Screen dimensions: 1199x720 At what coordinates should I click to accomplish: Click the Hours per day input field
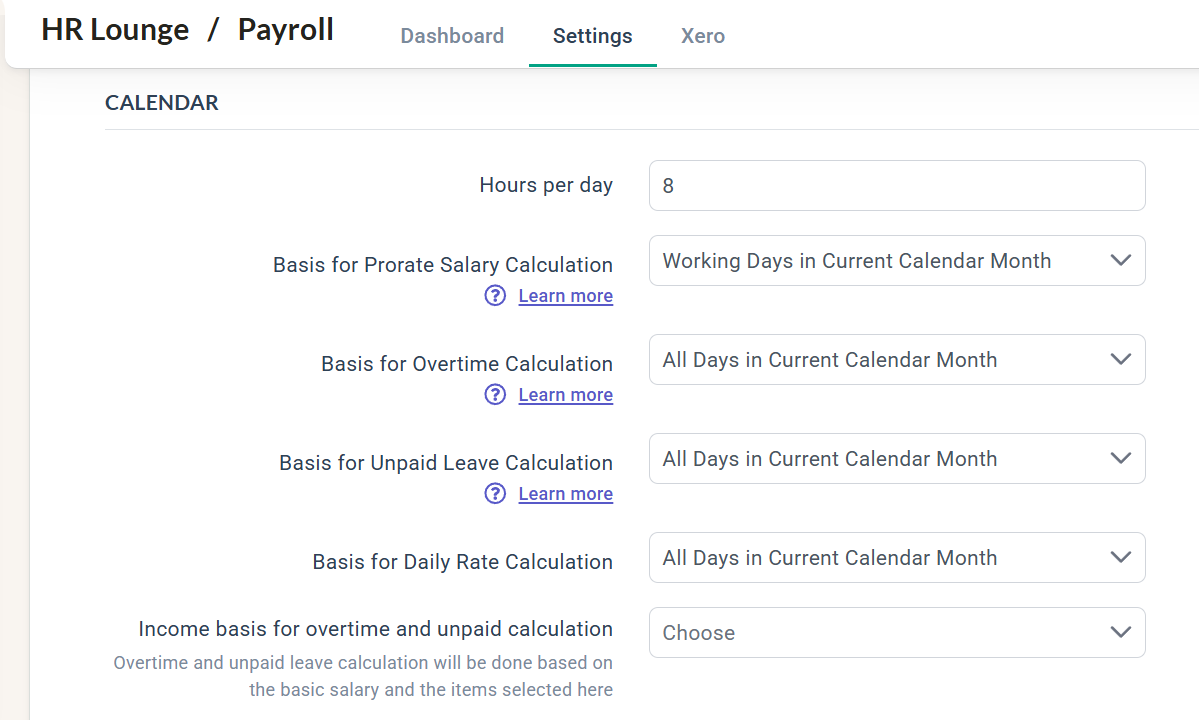897,185
